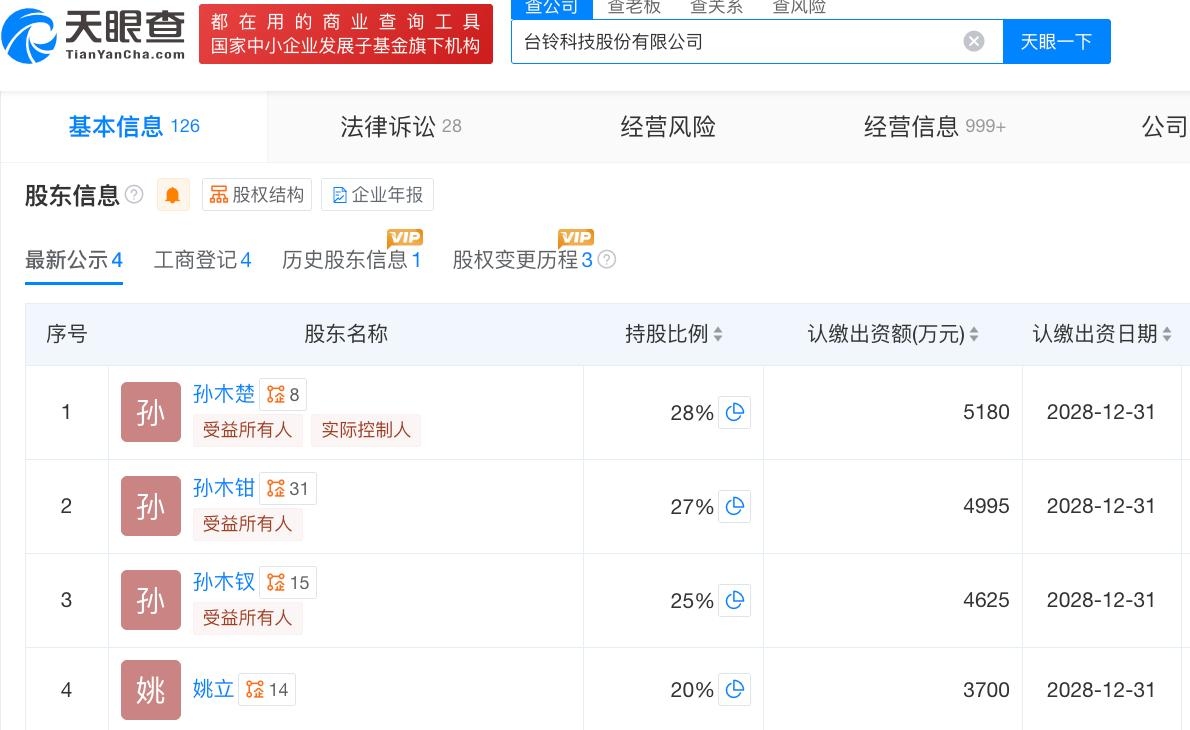This screenshot has width=1190, height=730.
Task: Click the 天眼一下 search button
Action: pos(1056,41)
